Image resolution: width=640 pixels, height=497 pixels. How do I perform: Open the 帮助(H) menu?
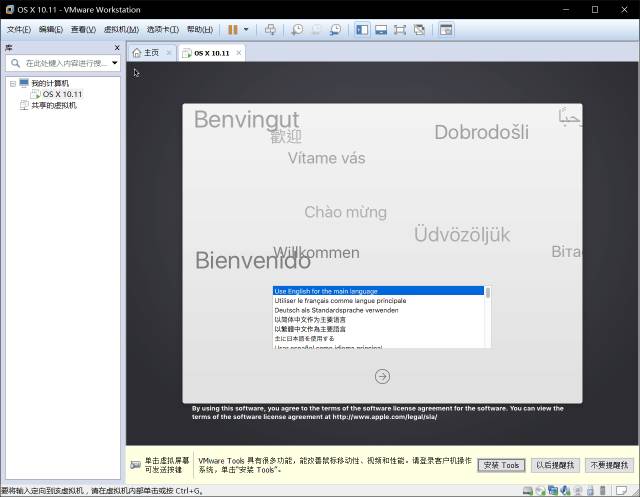200,29
